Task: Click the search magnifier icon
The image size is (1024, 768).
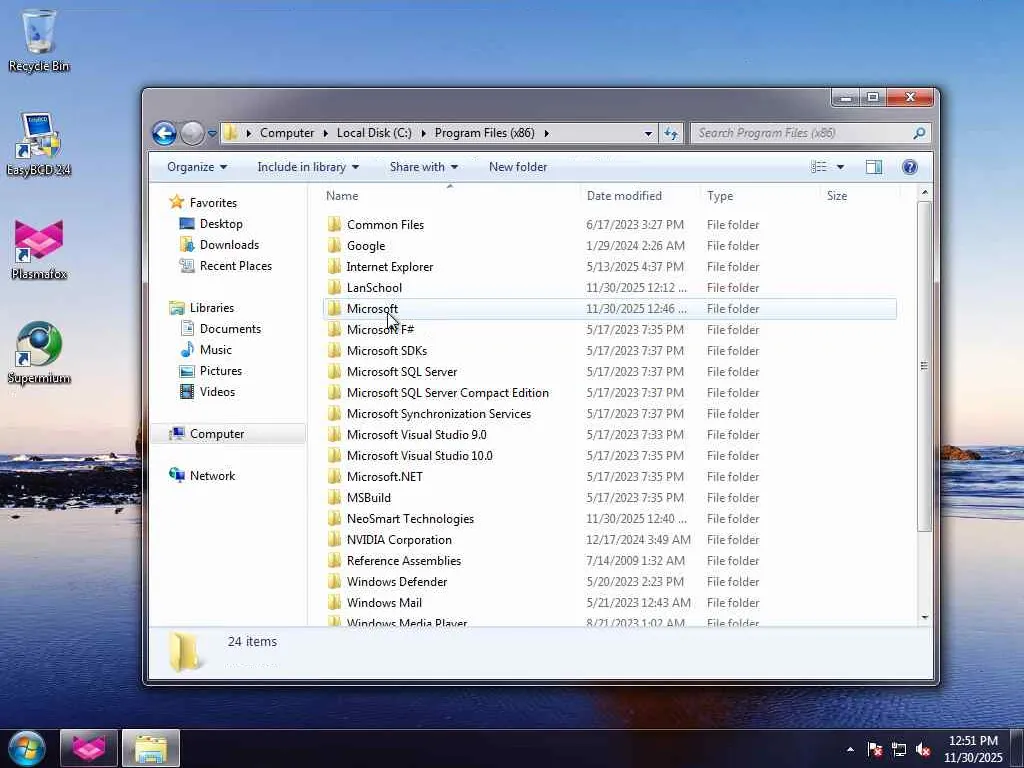Action: [919, 133]
